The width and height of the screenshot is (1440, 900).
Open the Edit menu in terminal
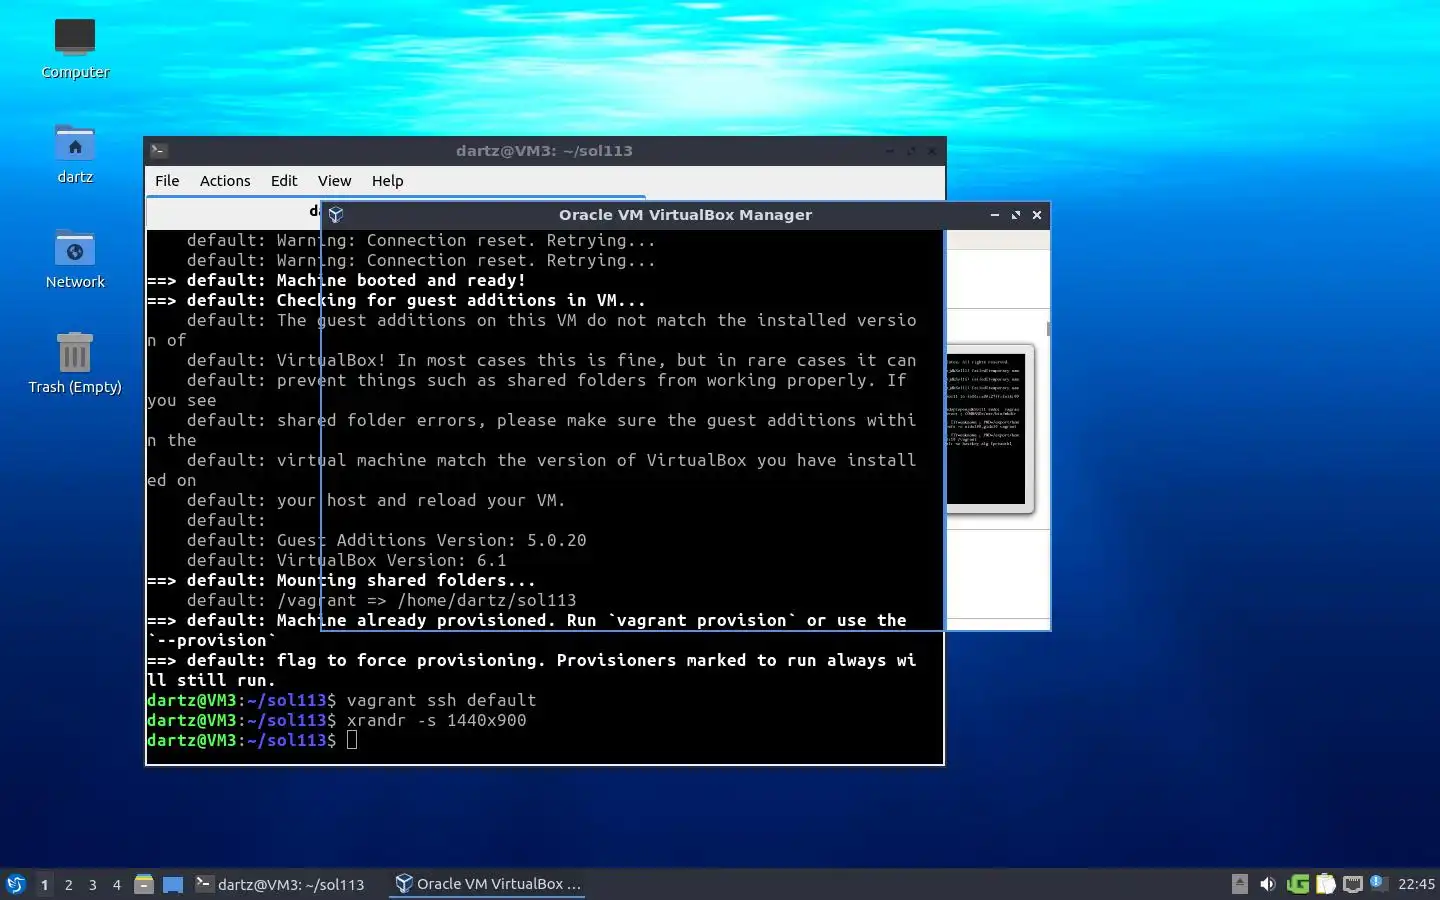(284, 181)
